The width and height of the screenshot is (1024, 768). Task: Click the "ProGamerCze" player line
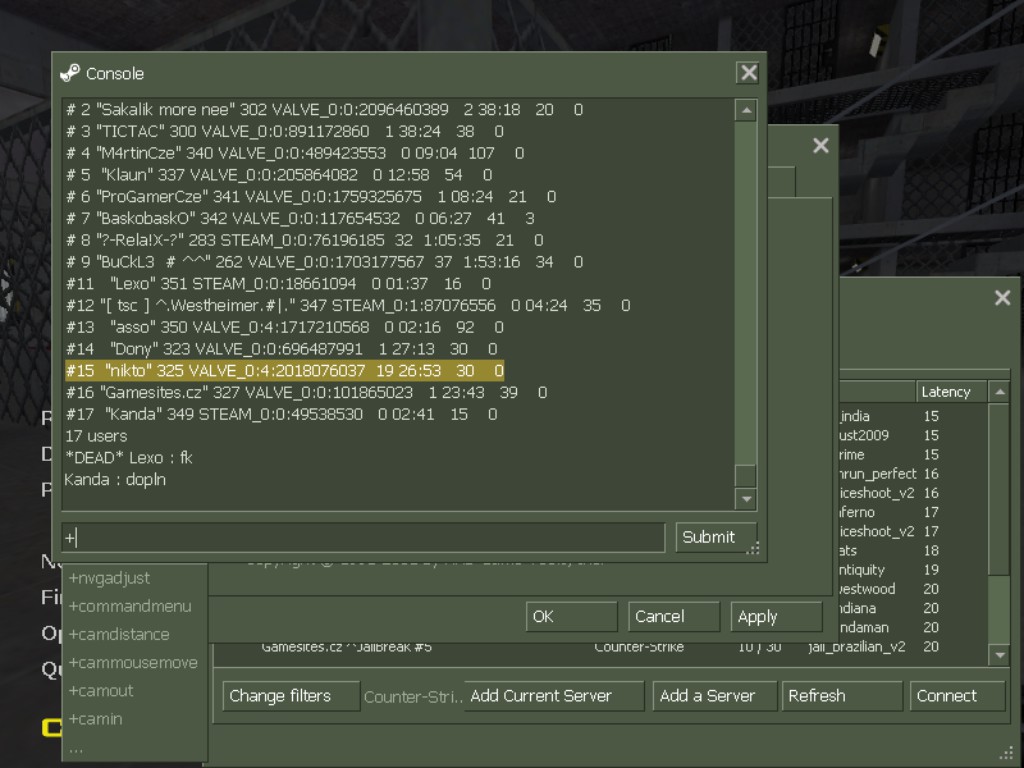pyautogui.click(x=311, y=197)
